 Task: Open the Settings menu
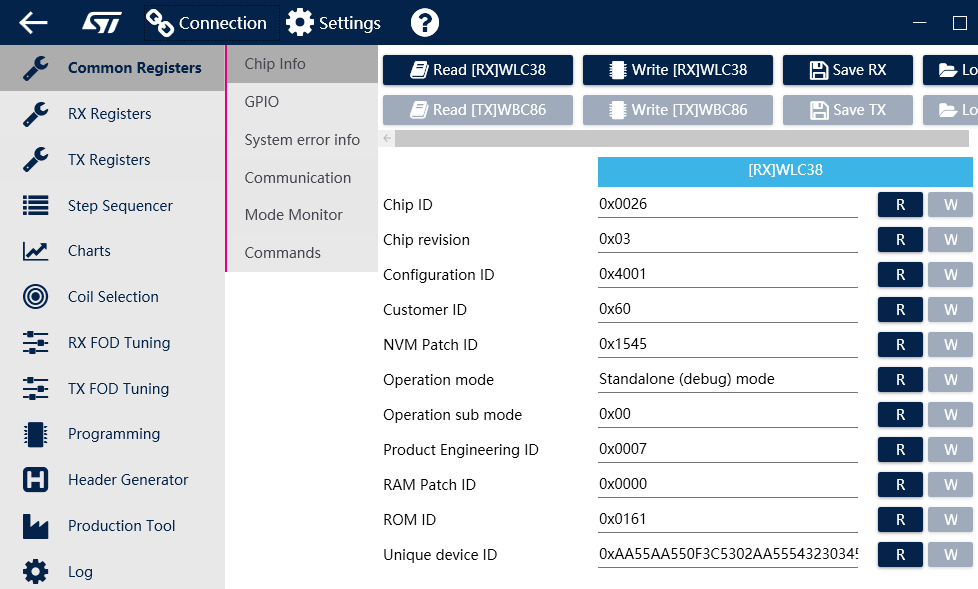point(333,22)
